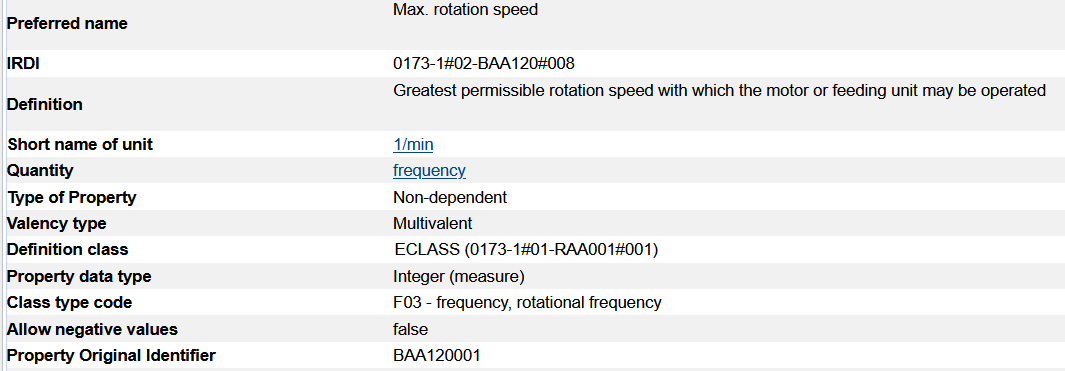Click the IRDI value 0173-1#02-BAA120#008
The image size is (1065, 371).
pos(484,64)
